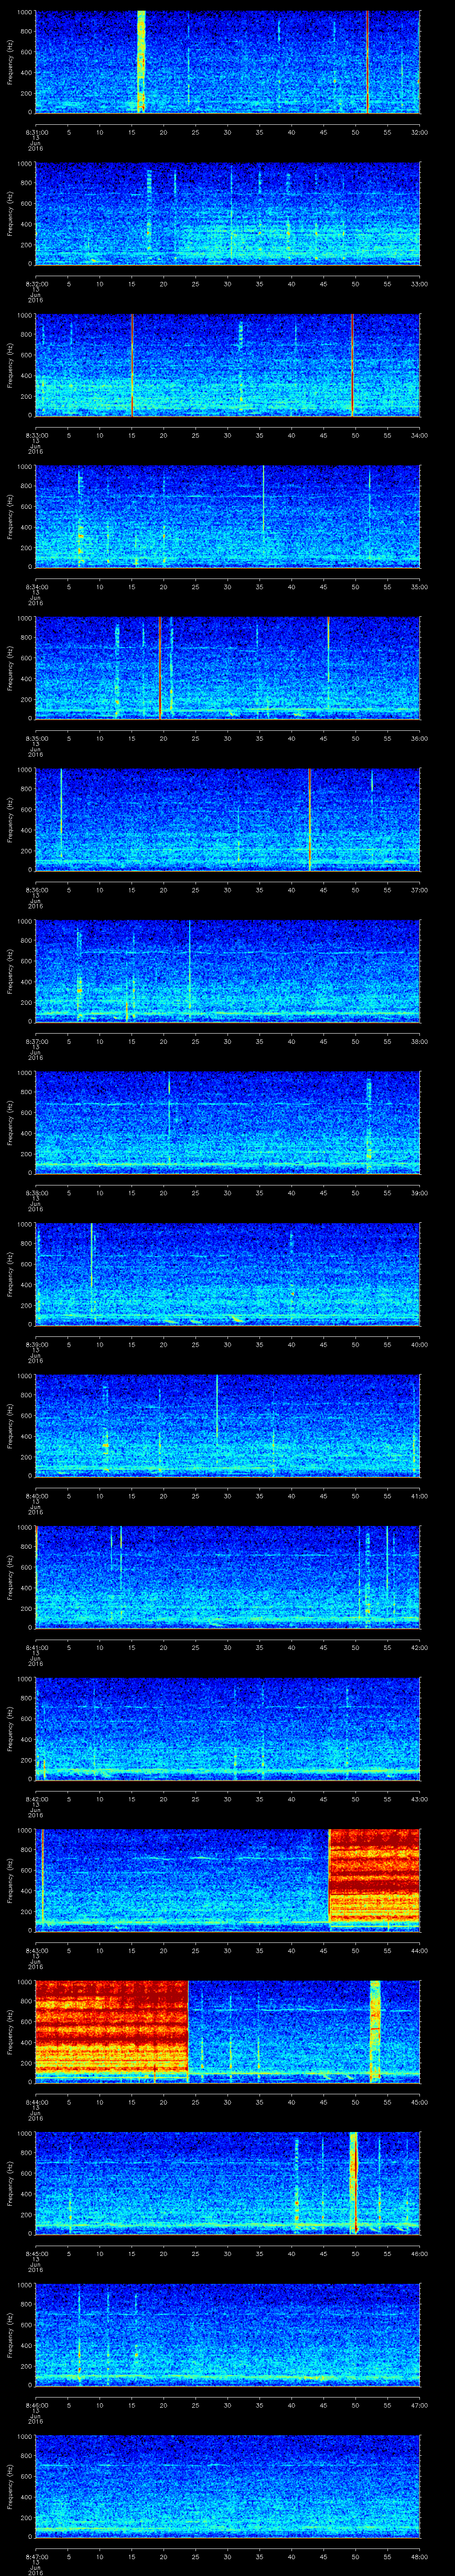Select the 34:00 end-time label
This screenshot has height=2576, width=455.
coord(419,435)
